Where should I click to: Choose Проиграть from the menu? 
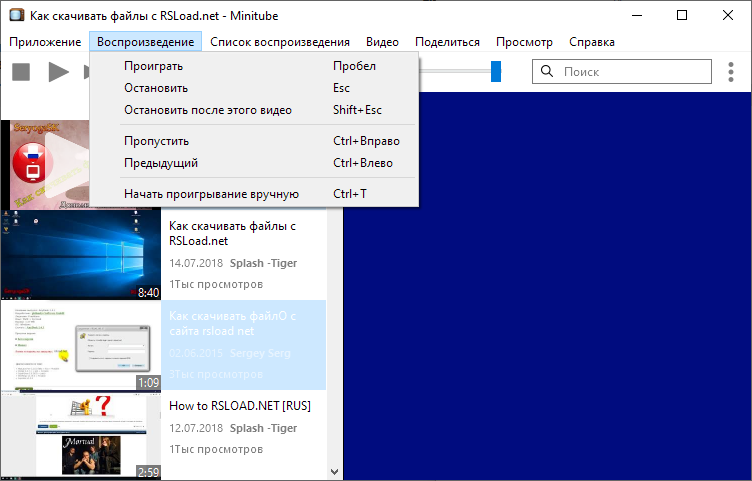254,66
